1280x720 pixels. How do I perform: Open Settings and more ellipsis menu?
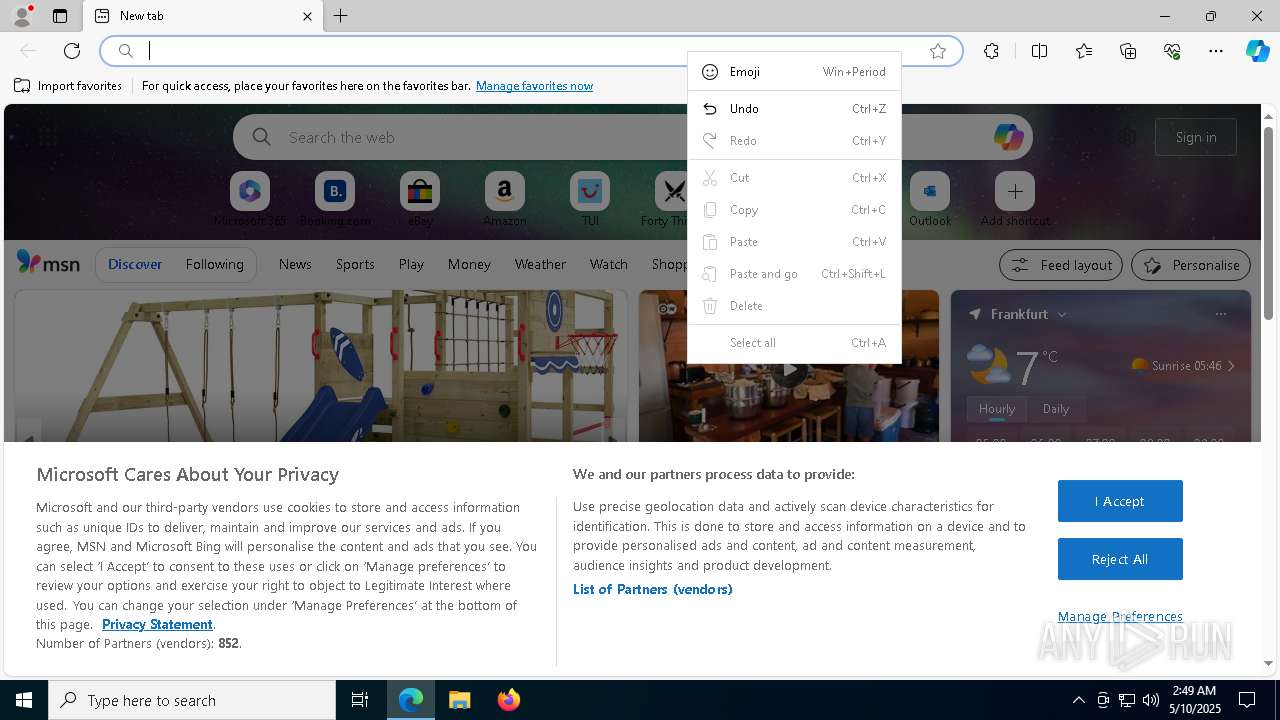pyautogui.click(x=1216, y=51)
